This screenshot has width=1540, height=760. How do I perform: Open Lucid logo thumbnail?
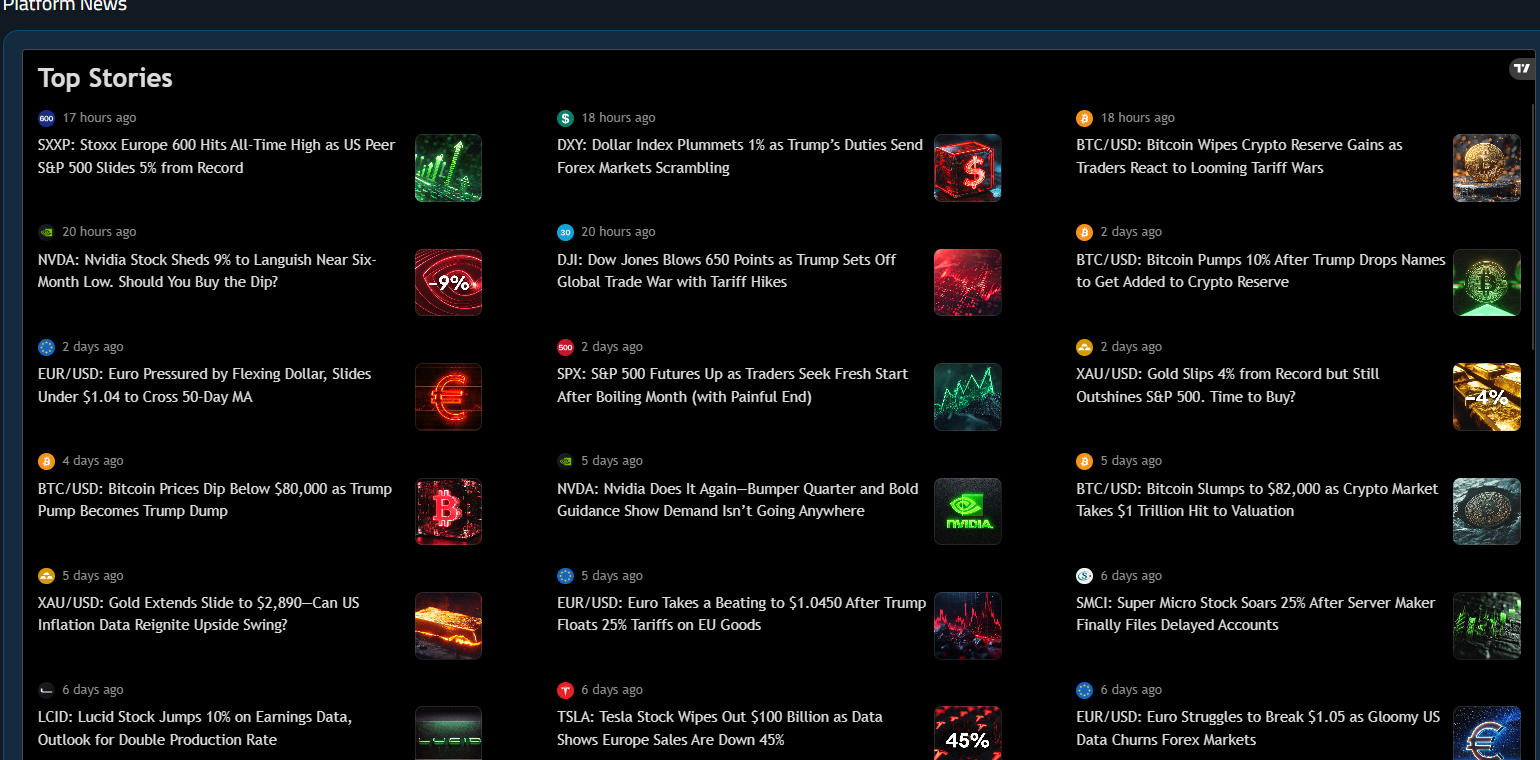[448, 733]
